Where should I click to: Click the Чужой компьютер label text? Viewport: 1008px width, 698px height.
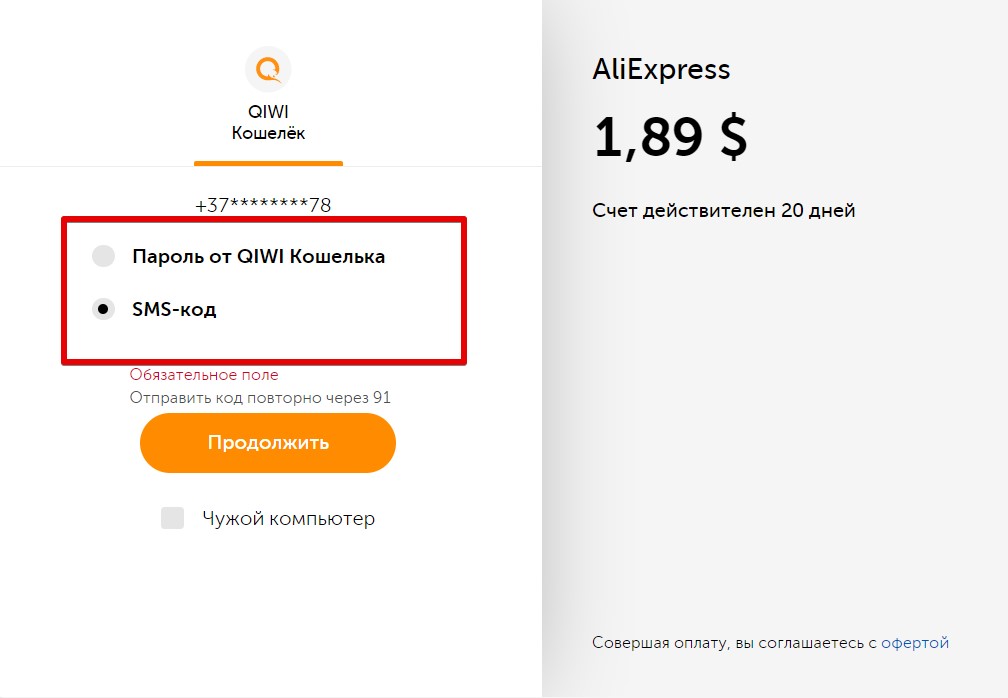coord(289,519)
